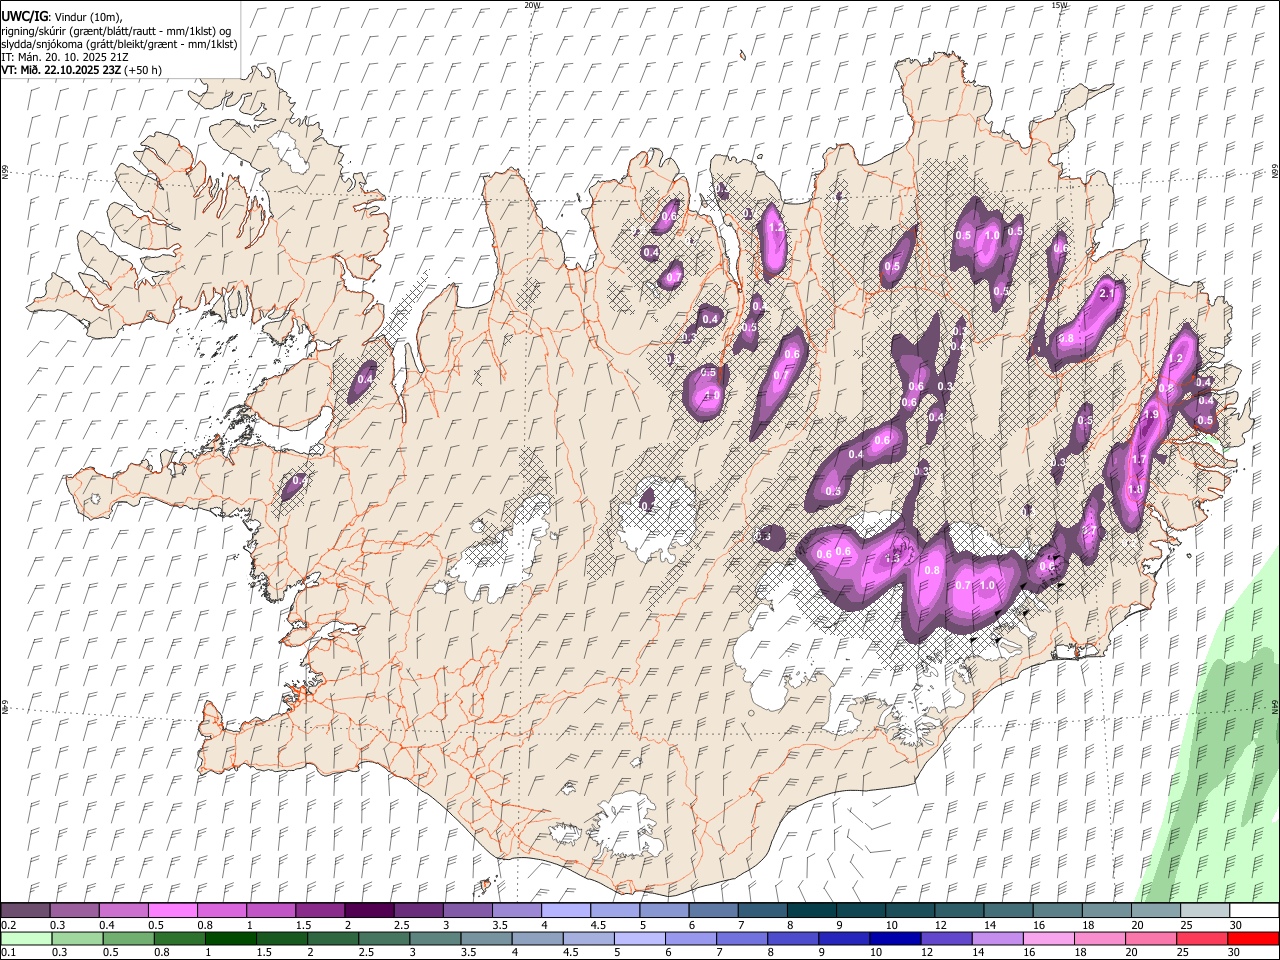Screen dimensions: 1280x960
Task: Pick the darkest green swatch after 1 on bottom scale
Action: 231,938
